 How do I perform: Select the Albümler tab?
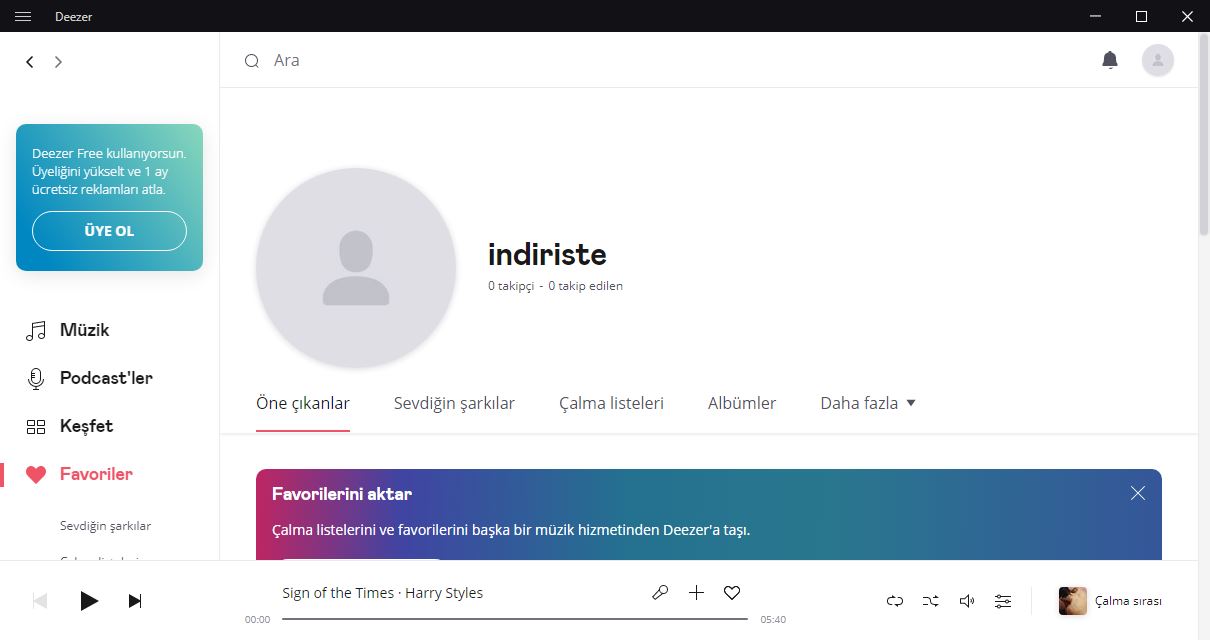point(742,404)
